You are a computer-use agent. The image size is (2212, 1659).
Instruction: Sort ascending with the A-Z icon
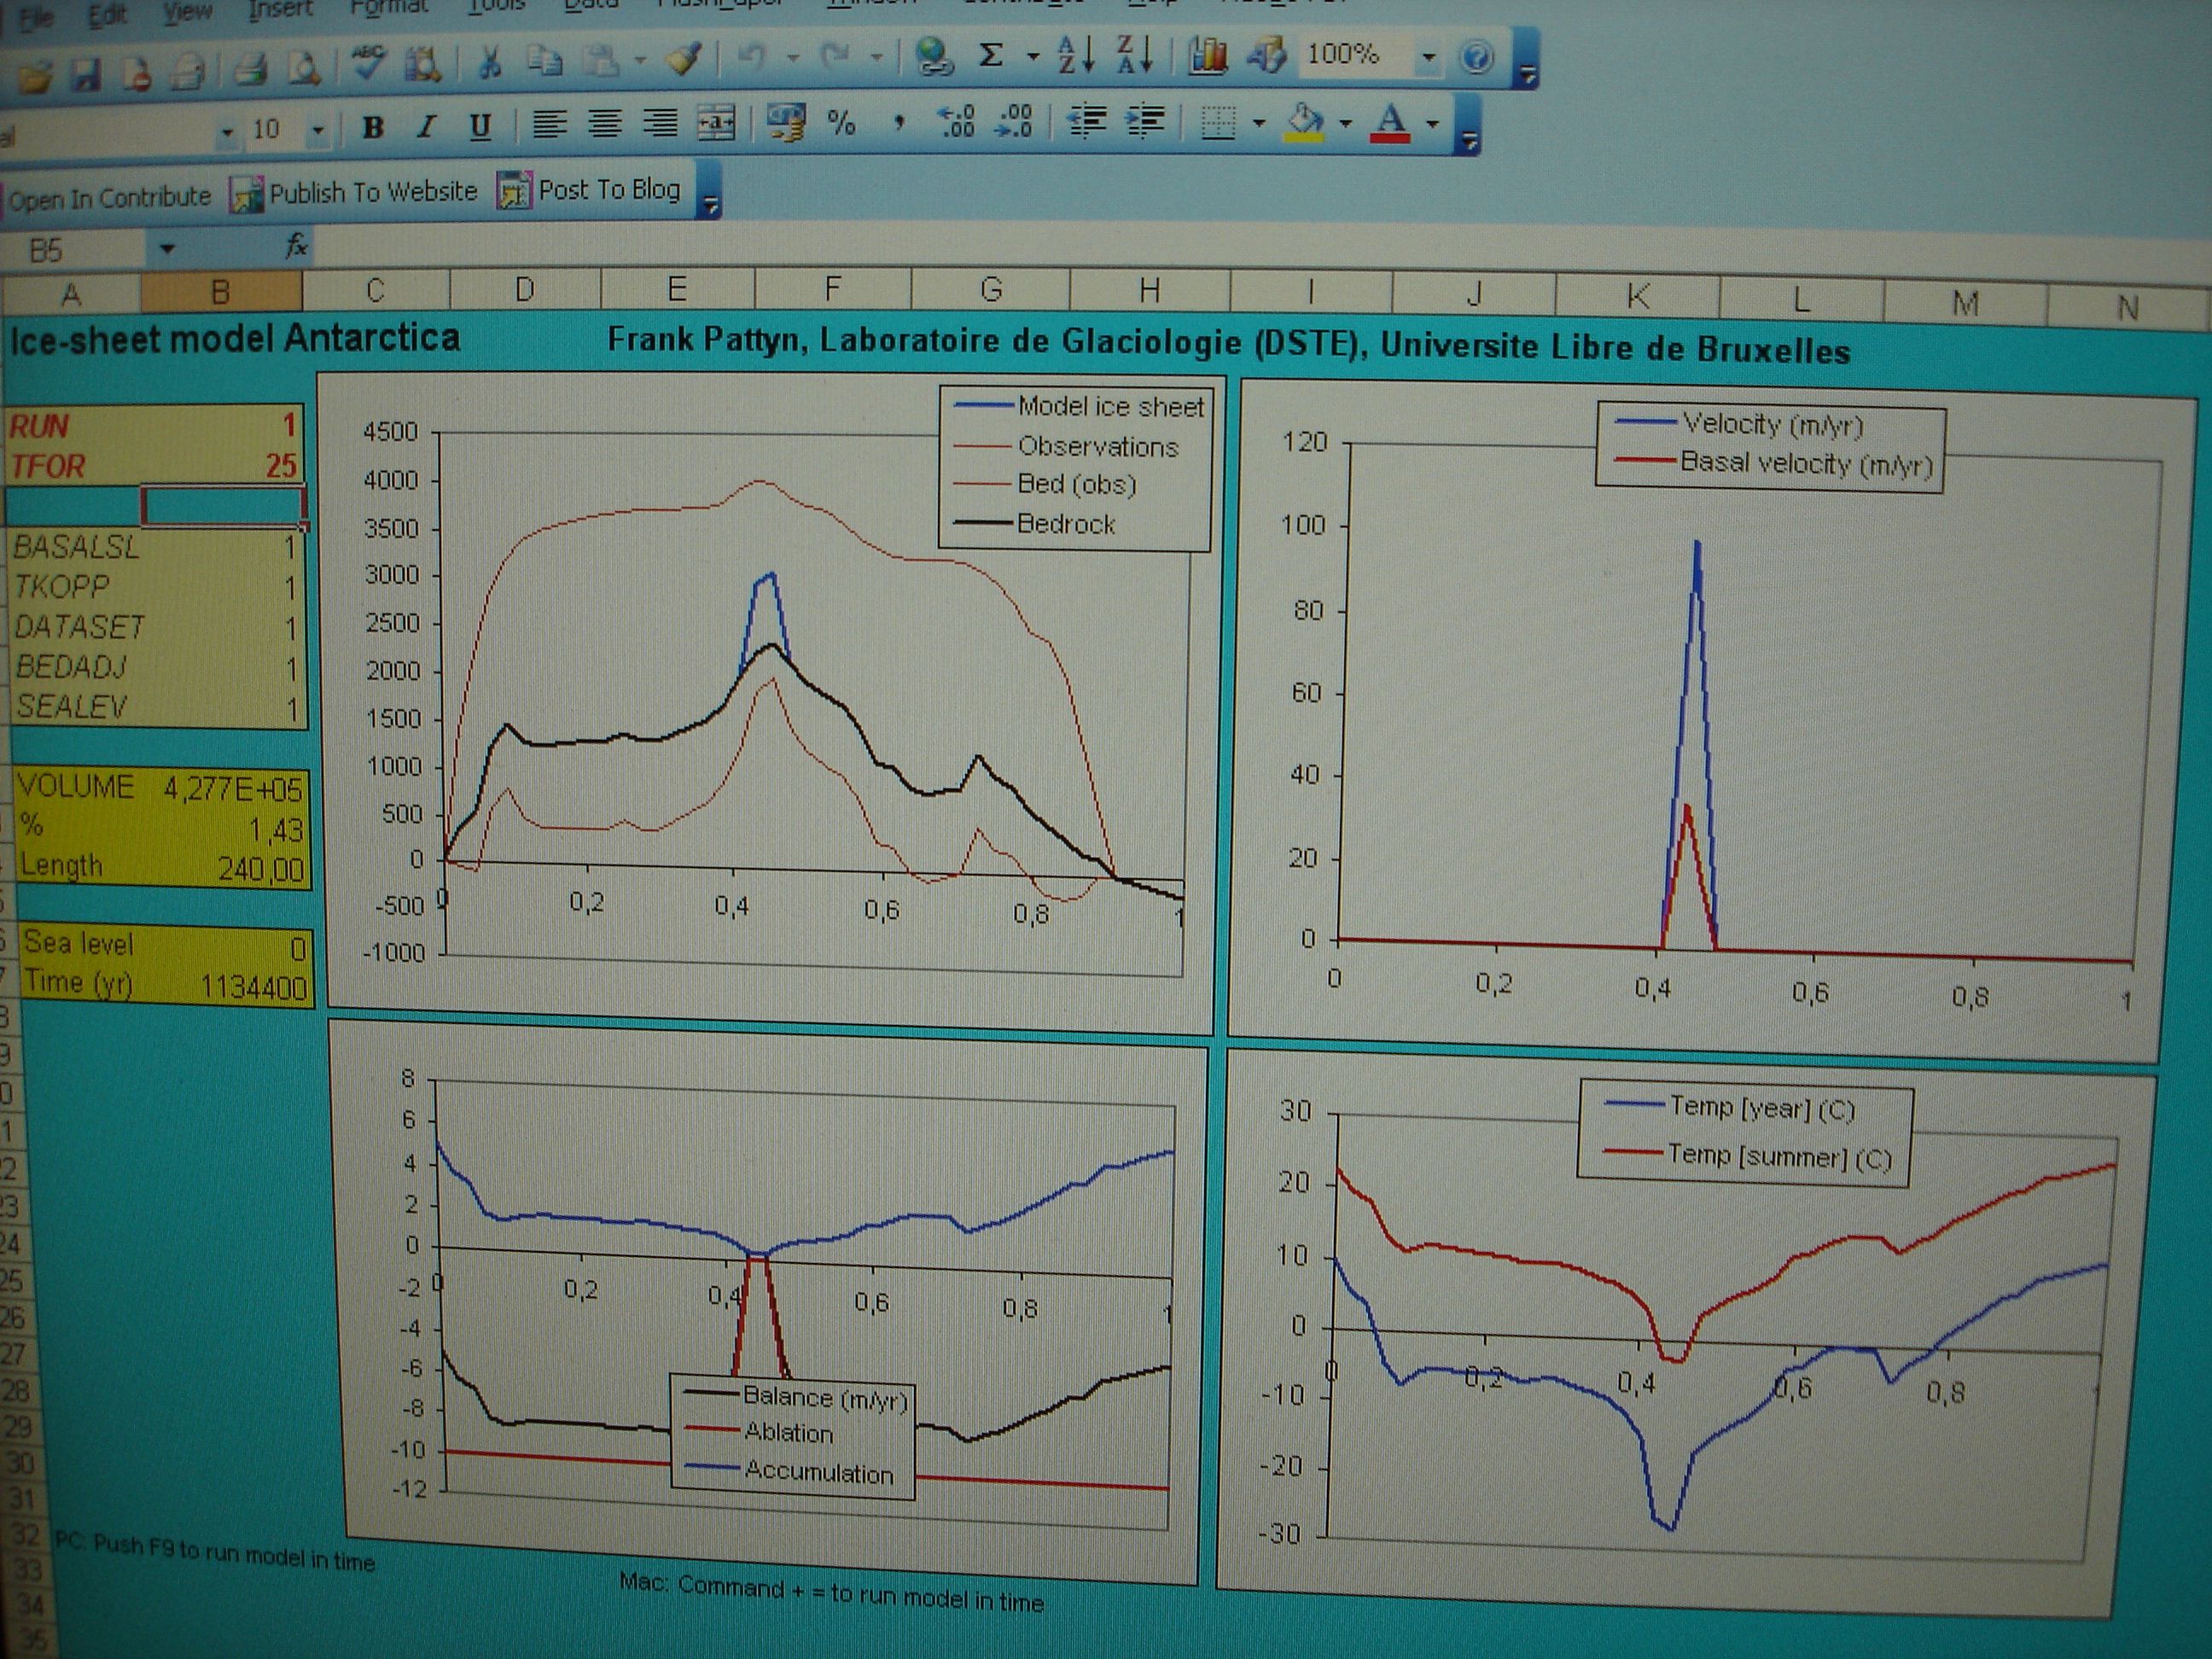1075,55
